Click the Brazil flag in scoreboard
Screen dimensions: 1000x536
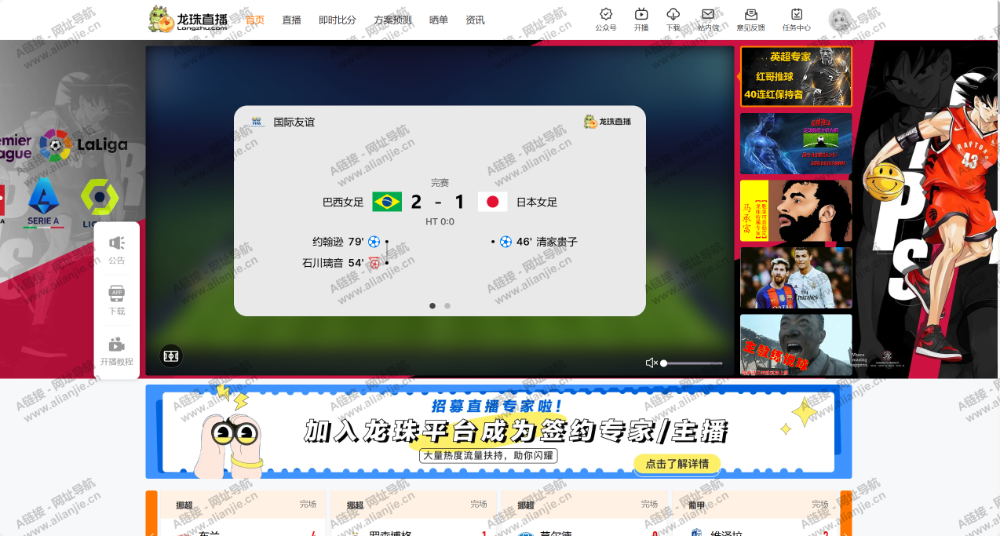click(x=387, y=202)
